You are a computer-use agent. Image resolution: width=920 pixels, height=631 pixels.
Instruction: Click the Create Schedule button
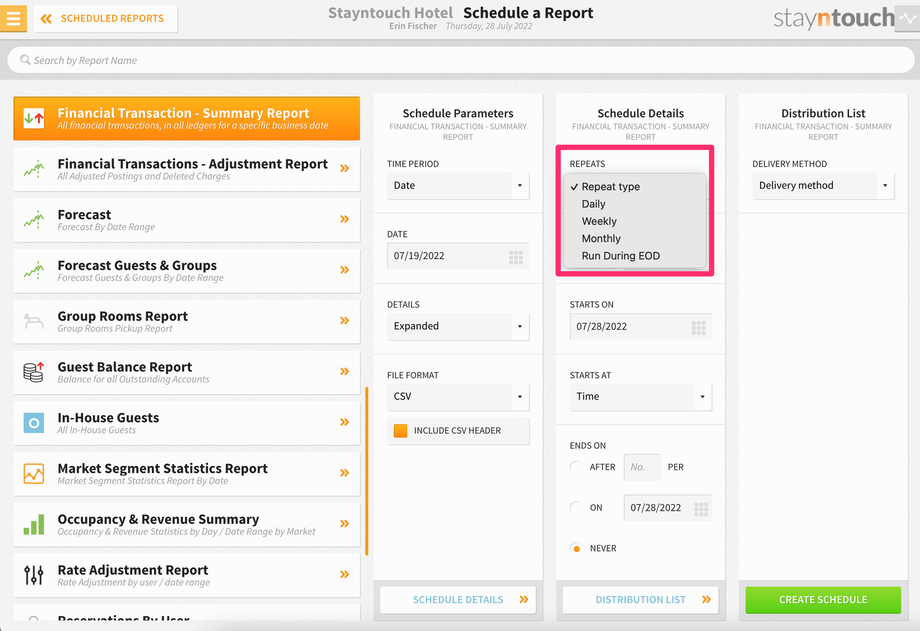(x=823, y=599)
